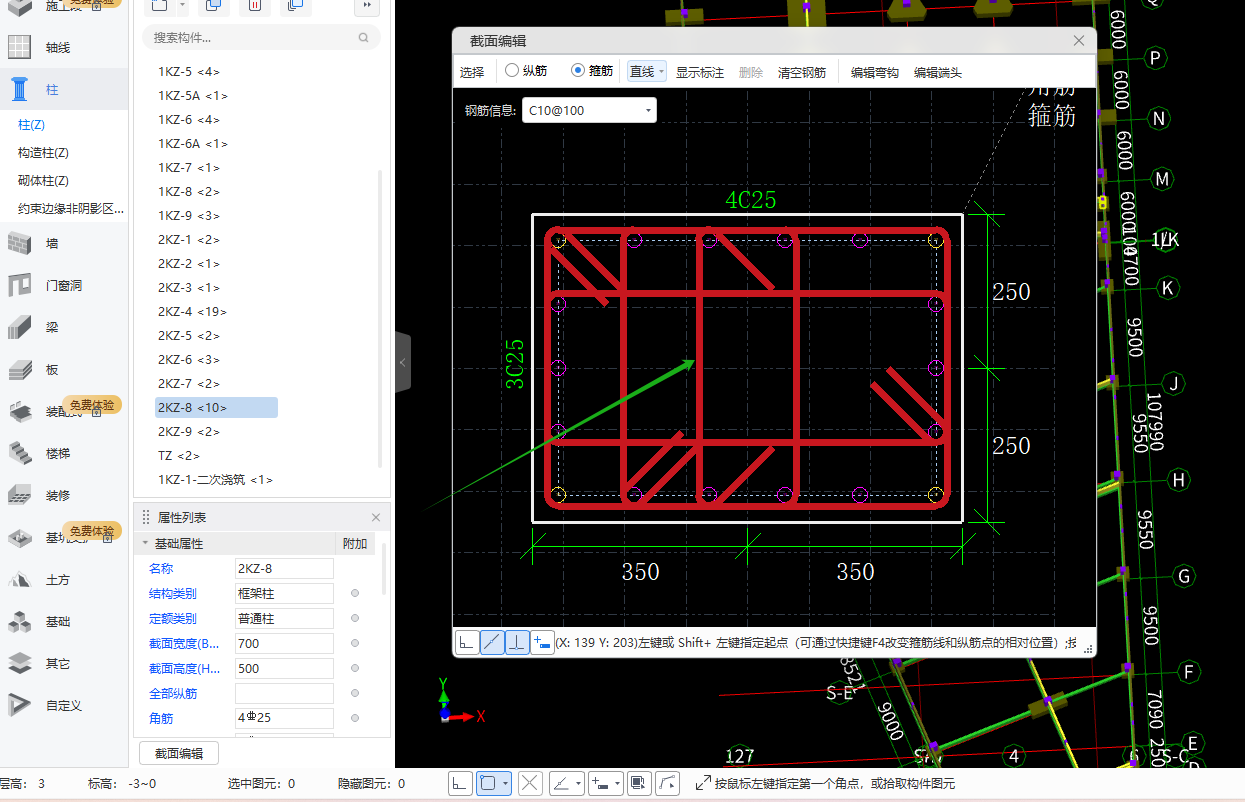Click the 截面编辑 button
This screenshot has height=802, width=1245.
178,753
